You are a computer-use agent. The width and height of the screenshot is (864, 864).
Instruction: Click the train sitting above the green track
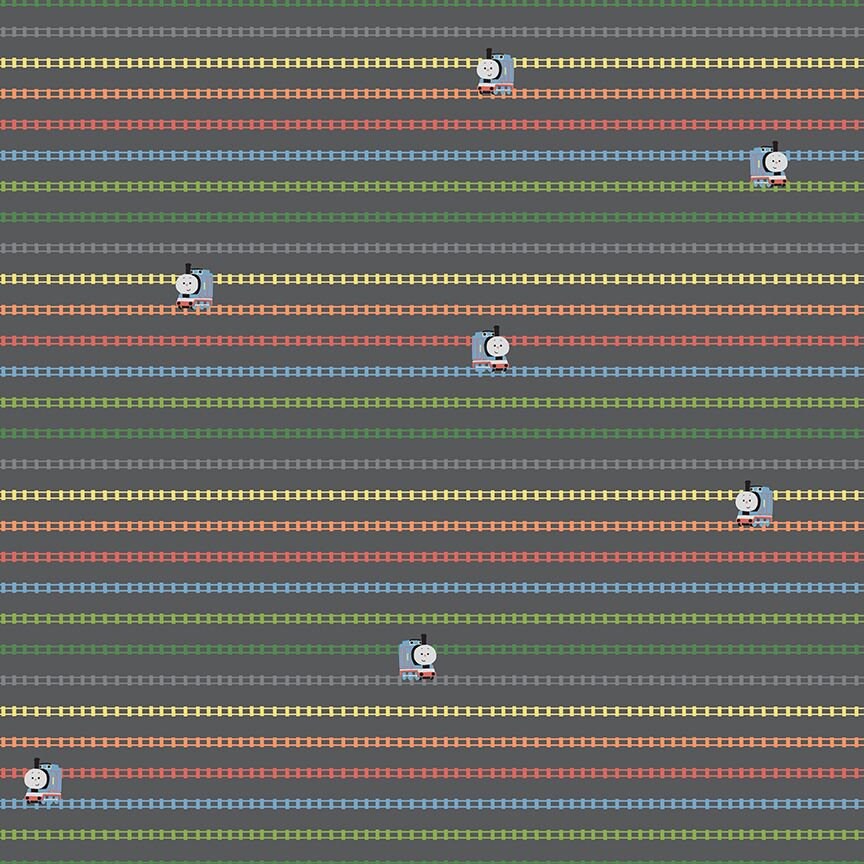pos(416,660)
